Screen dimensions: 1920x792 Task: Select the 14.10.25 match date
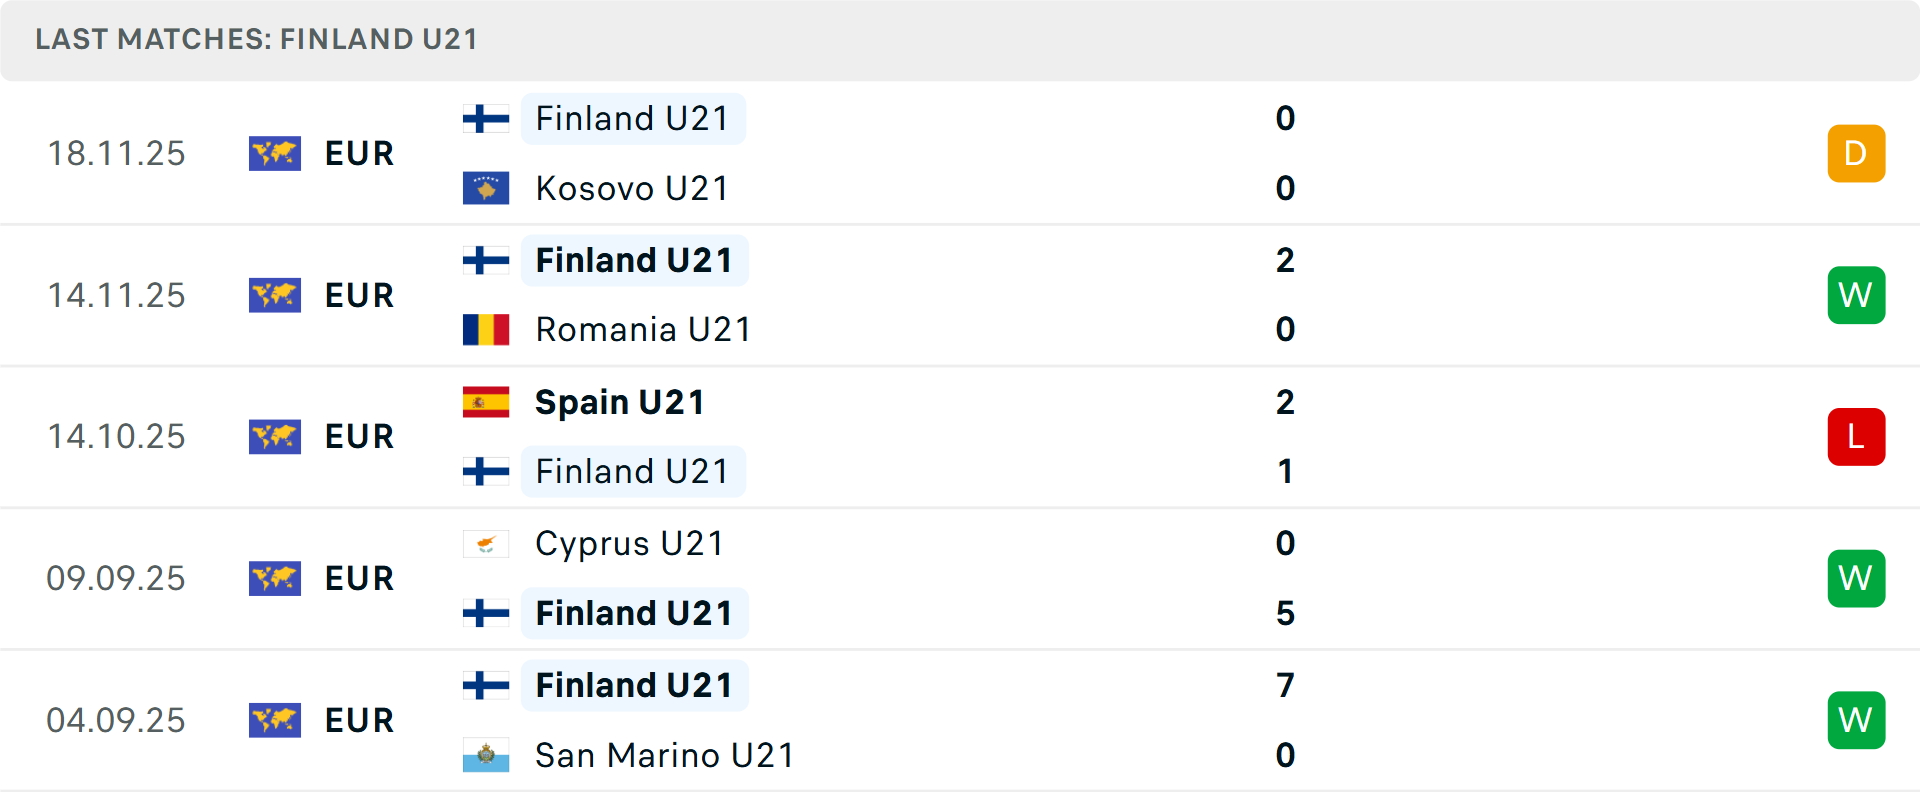click(116, 437)
